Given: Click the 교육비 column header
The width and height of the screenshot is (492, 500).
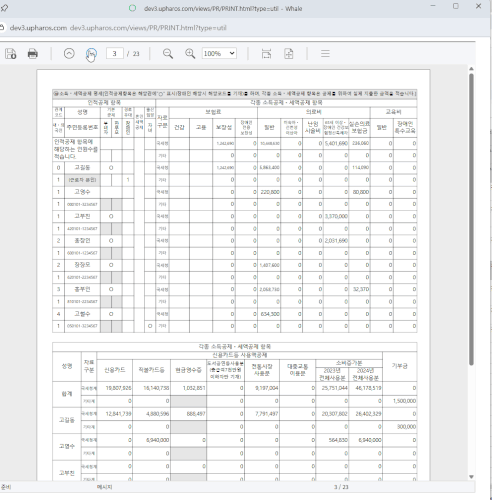Looking at the screenshot, I should coord(393,112).
